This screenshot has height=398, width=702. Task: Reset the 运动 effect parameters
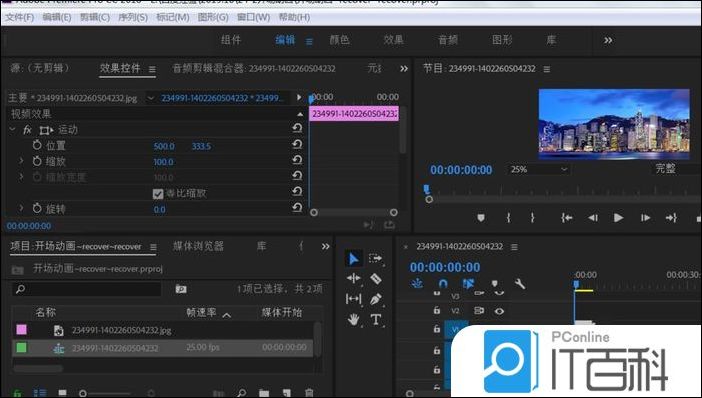(297, 128)
